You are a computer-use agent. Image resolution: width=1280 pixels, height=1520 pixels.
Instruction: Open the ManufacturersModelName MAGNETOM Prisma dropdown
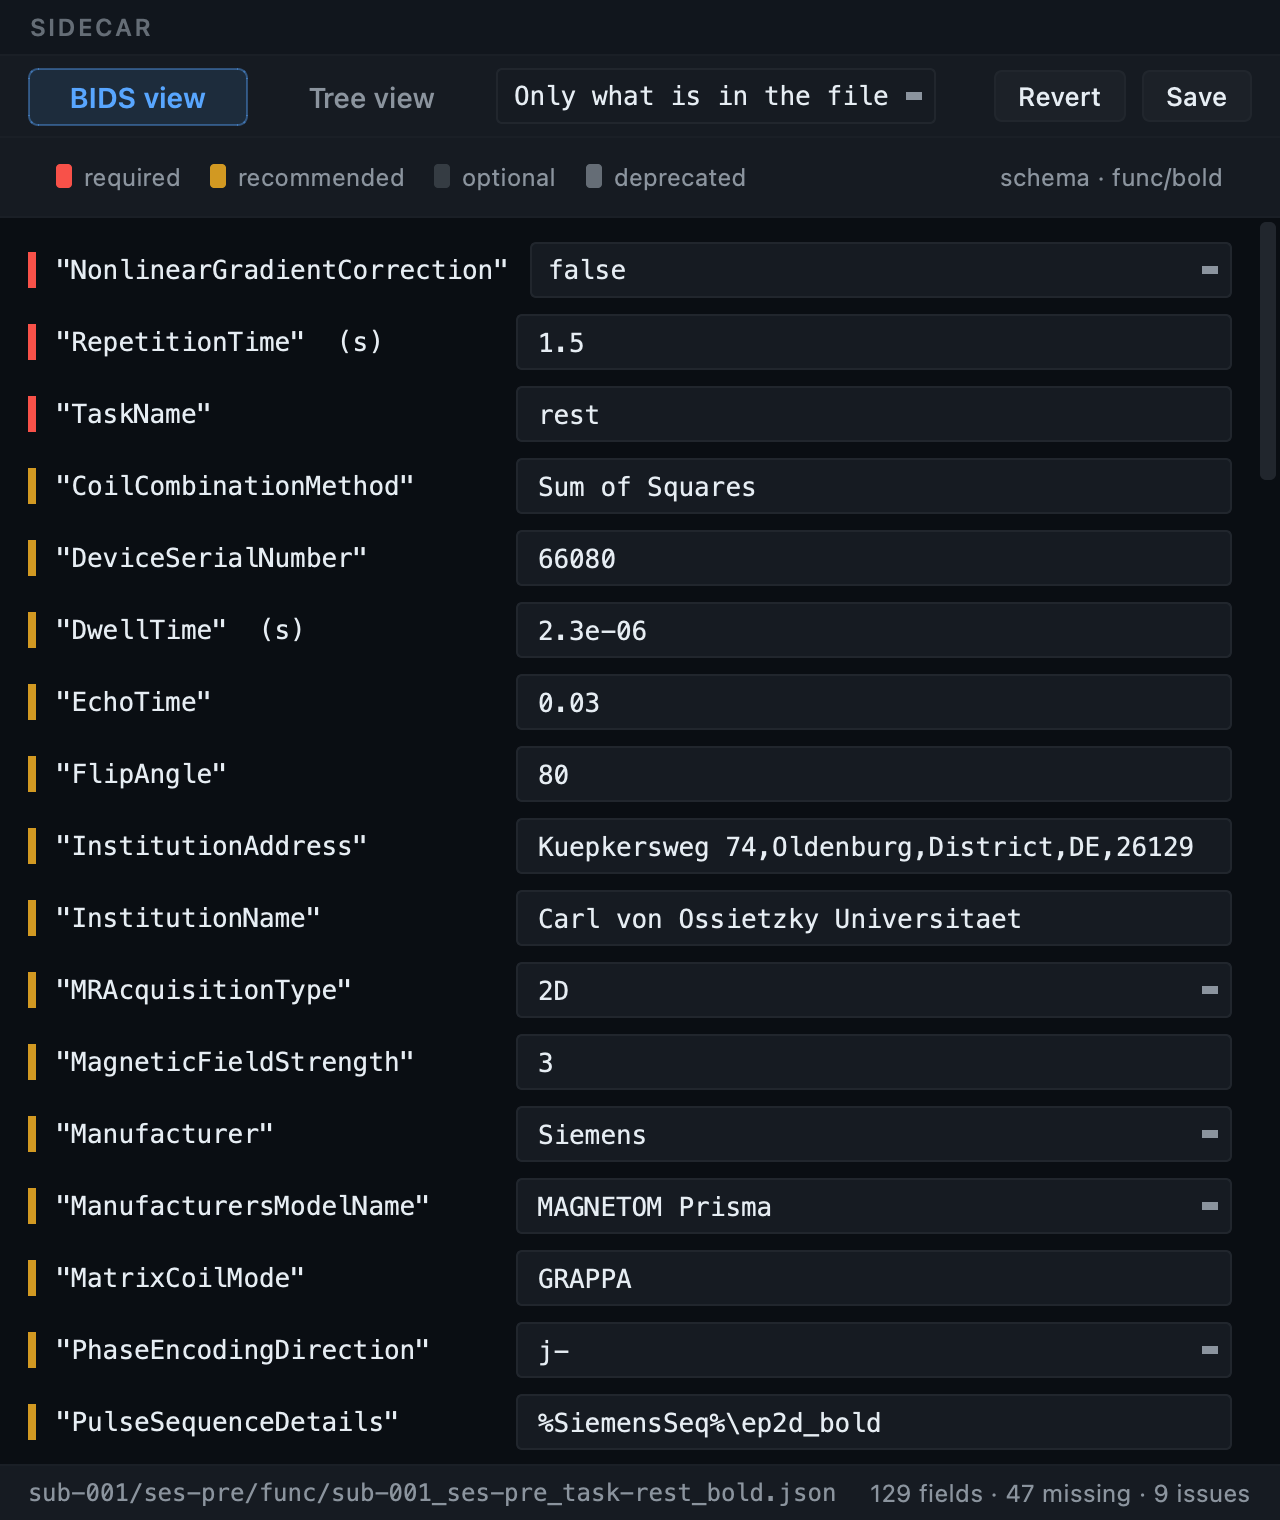(x=873, y=1206)
